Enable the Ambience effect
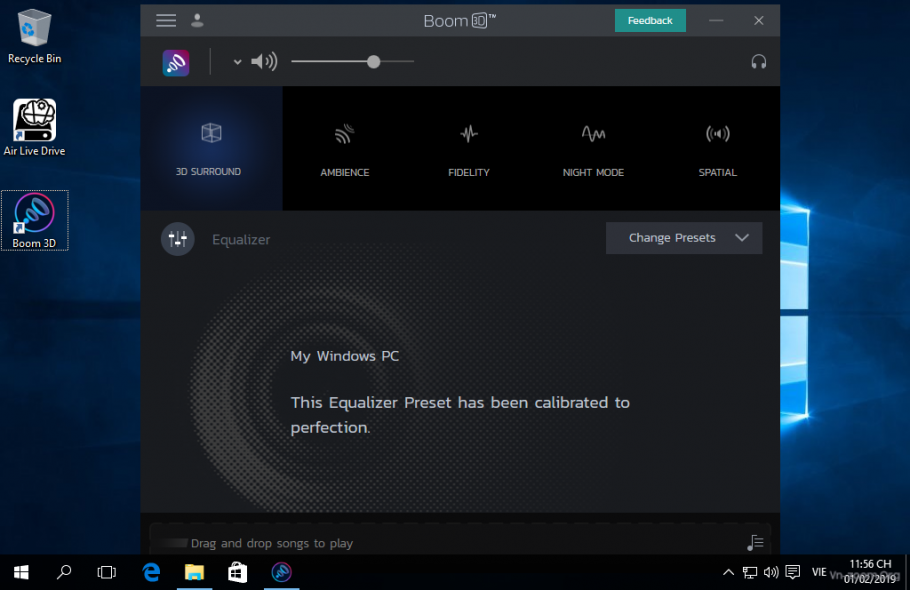The width and height of the screenshot is (910, 590). pos(345,150)
